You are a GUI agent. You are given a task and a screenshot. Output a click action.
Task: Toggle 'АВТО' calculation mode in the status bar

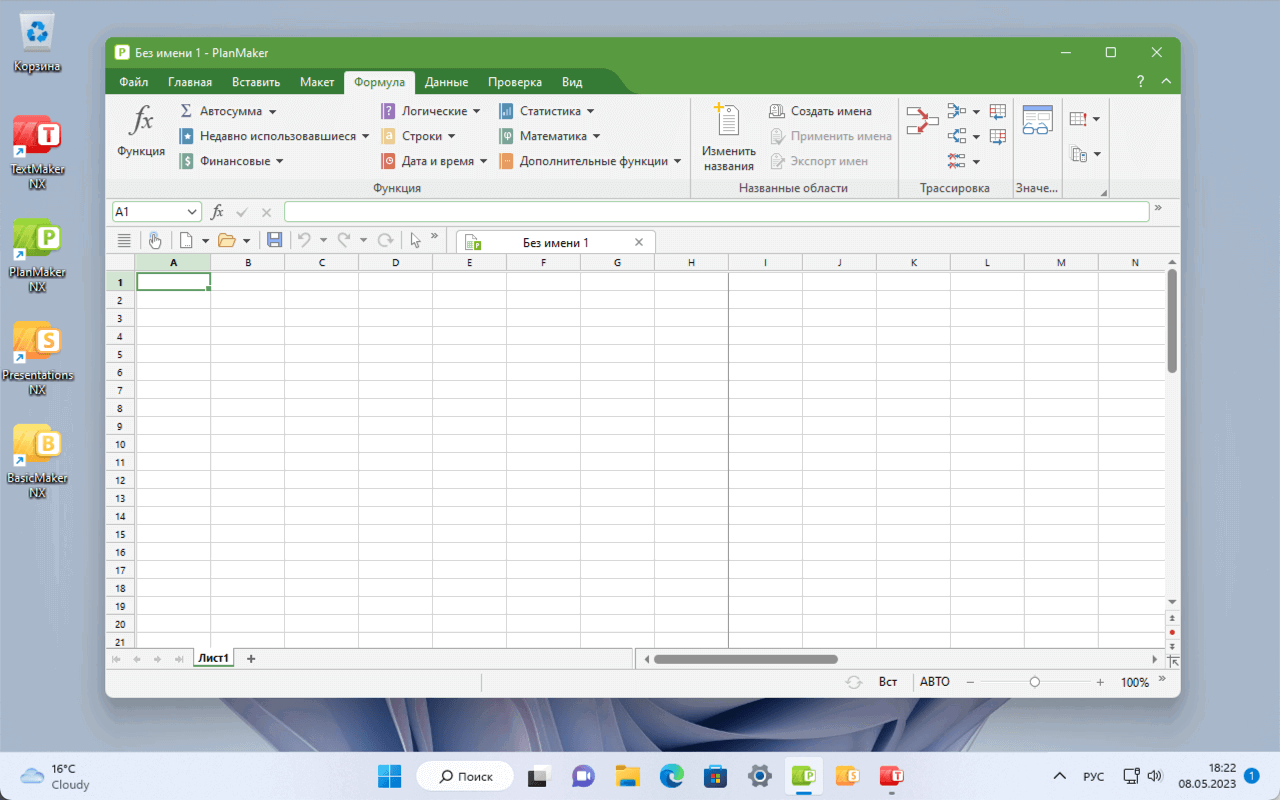click(934, 682)
